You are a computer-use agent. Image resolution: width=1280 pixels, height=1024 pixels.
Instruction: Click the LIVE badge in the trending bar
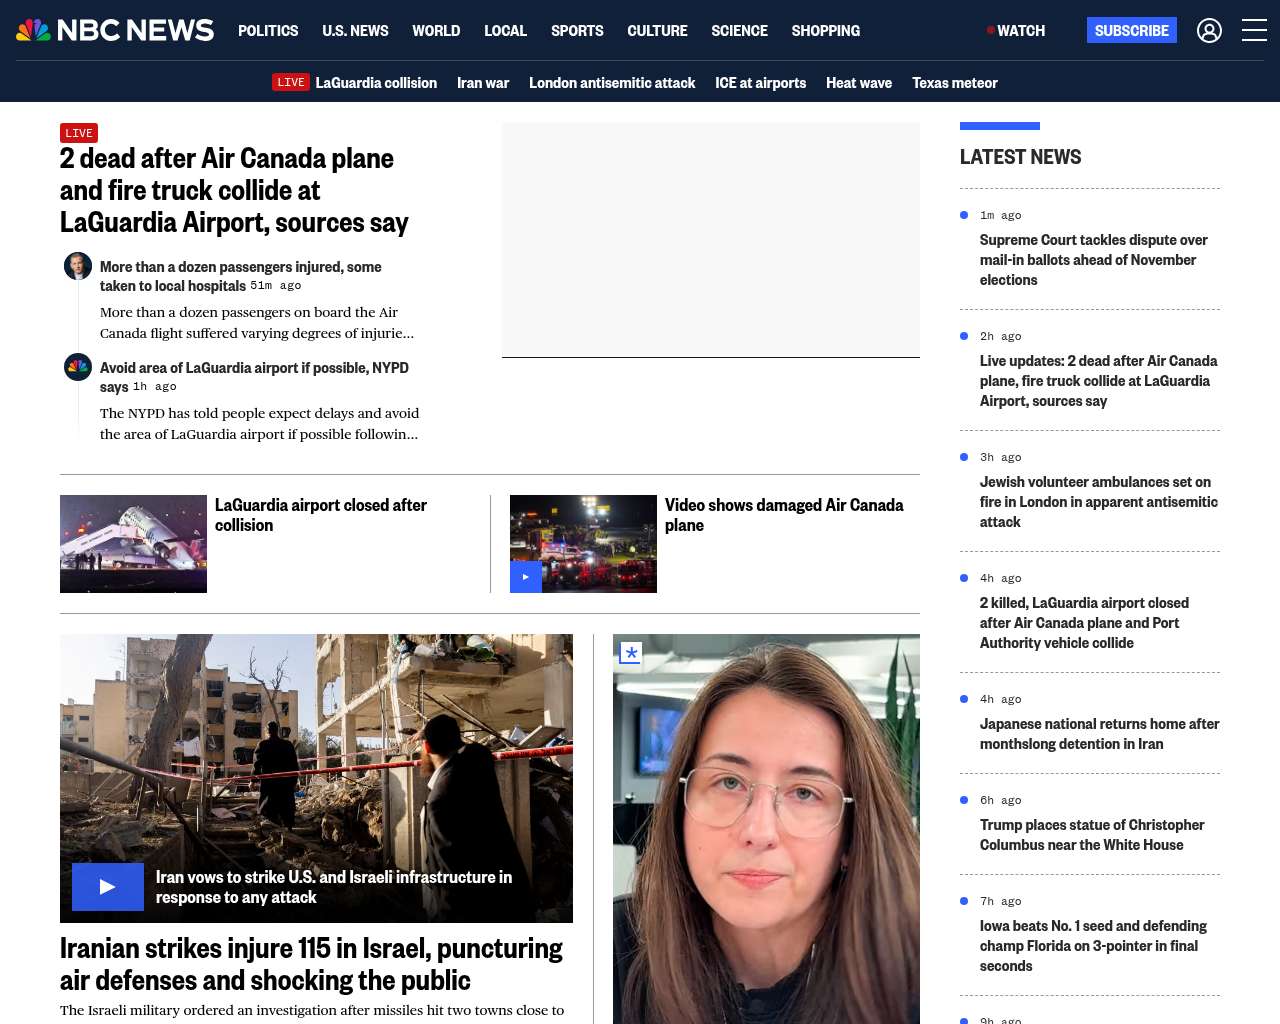(x=291, y=82)
